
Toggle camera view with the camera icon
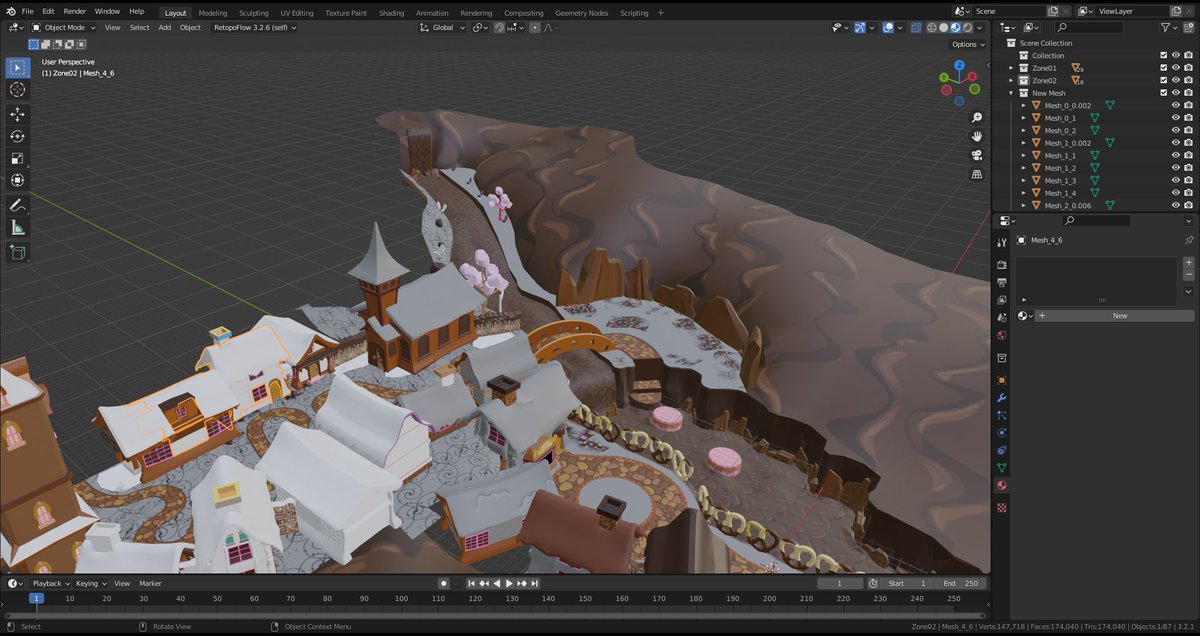coord(977,155)
